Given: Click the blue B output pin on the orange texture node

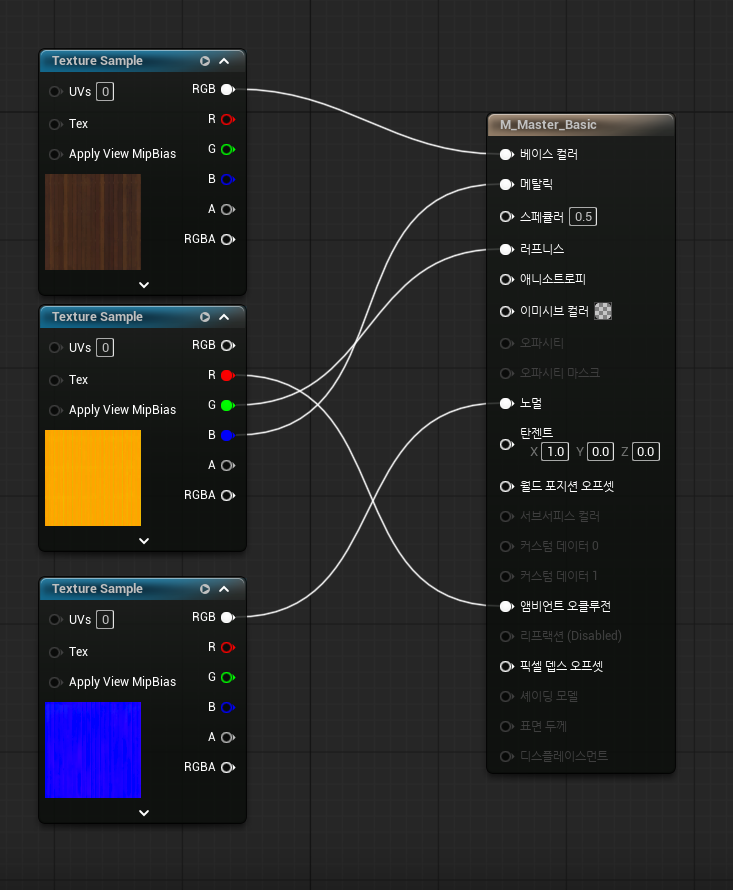Looking at the screenshot, I should coord(227,435).
